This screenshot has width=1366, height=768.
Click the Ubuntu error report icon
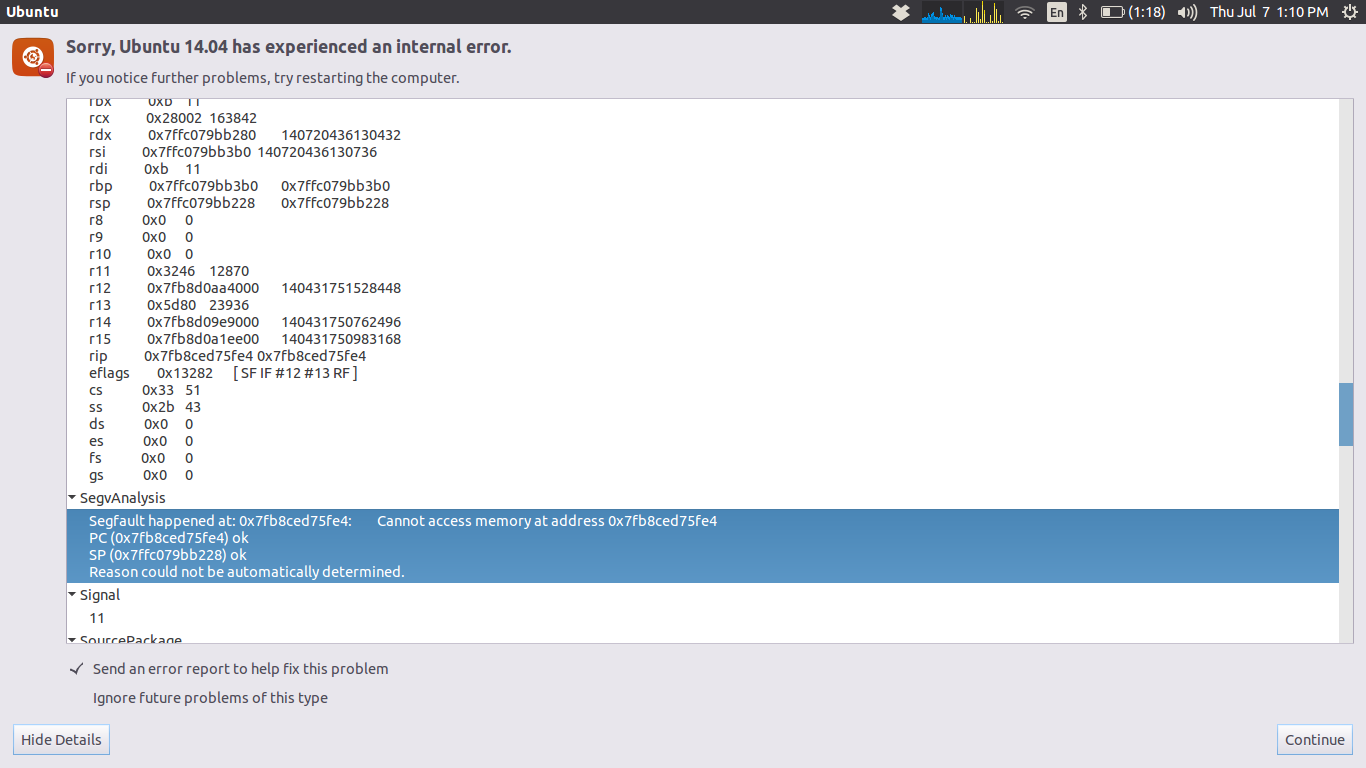click(33, 57)
